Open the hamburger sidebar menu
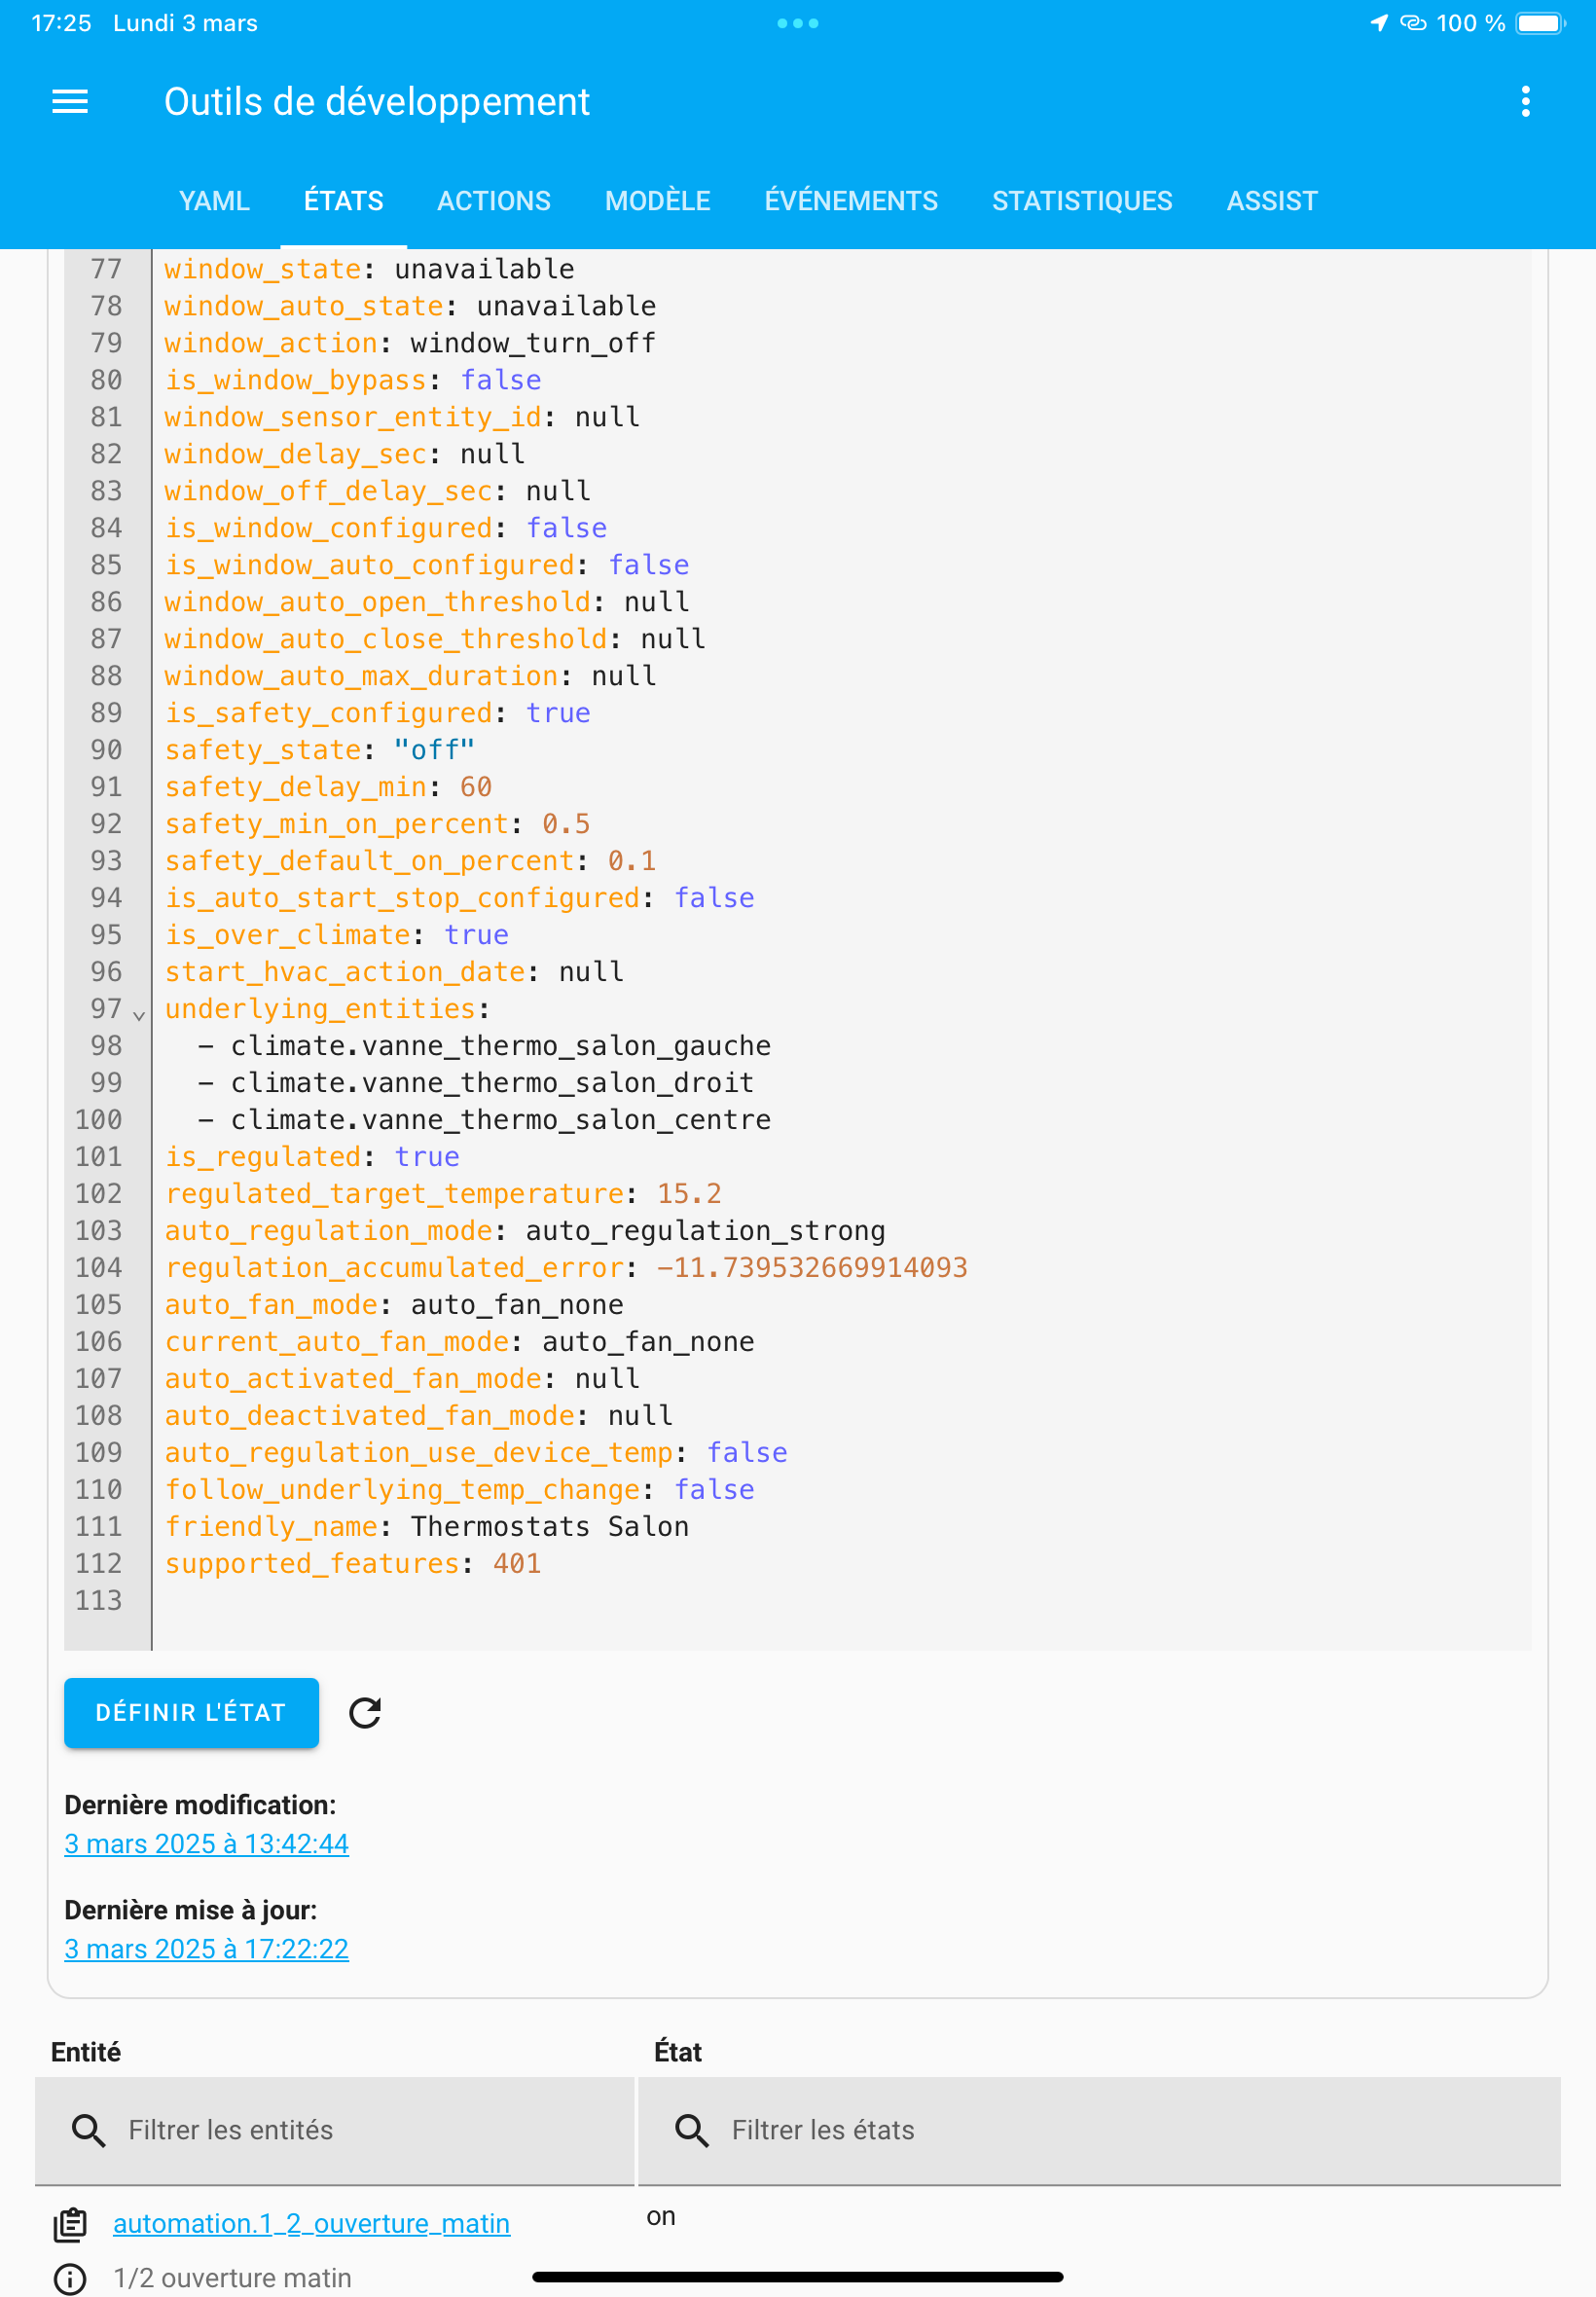Image resolution: width=1596 pixels, height=2297 pixels. pos(70,101)
